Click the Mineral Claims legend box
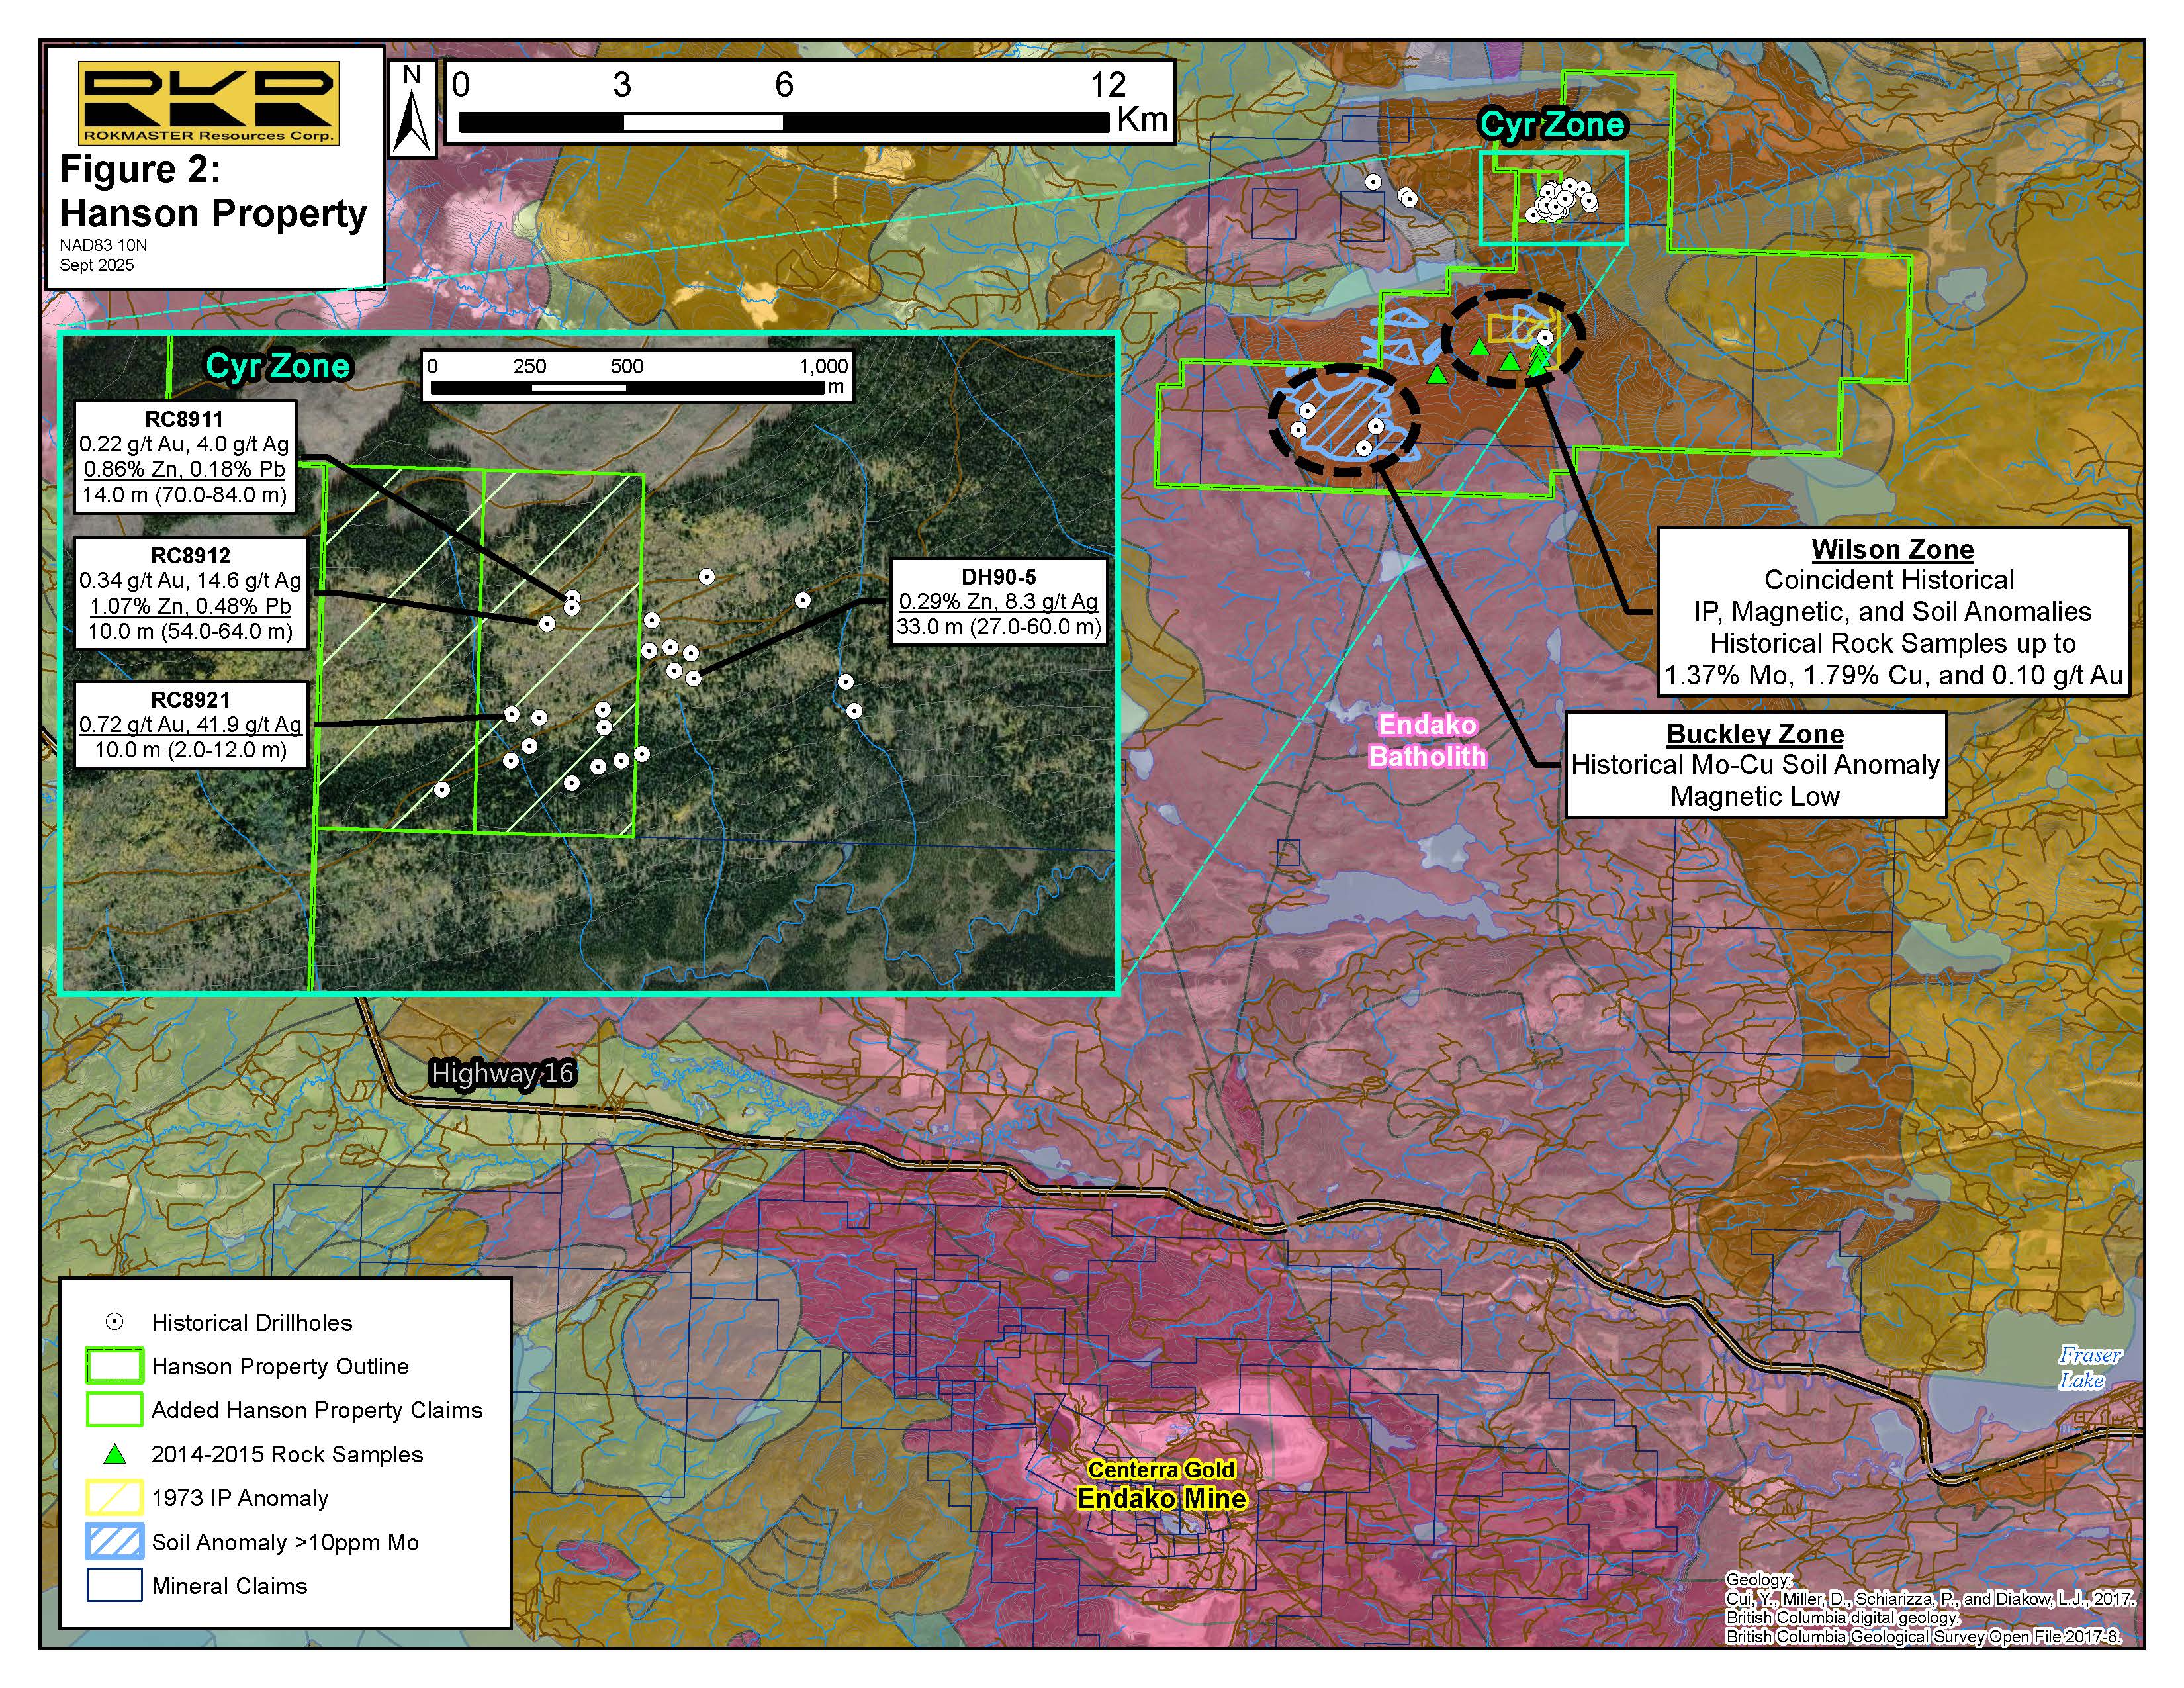Screen dimensions: 2184x1688 [x=115, y=1585]
